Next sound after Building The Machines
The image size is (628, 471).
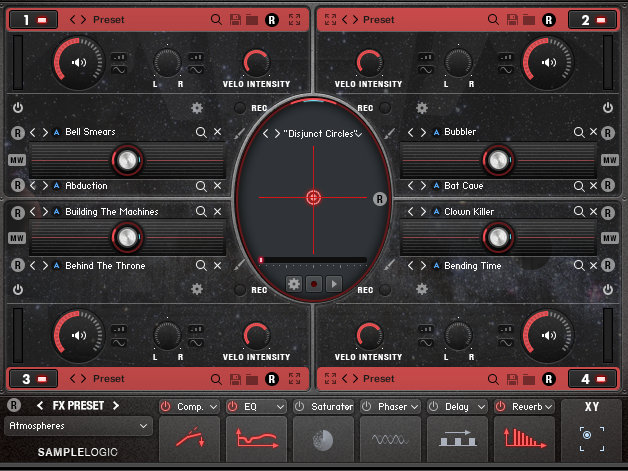[45, 211]
